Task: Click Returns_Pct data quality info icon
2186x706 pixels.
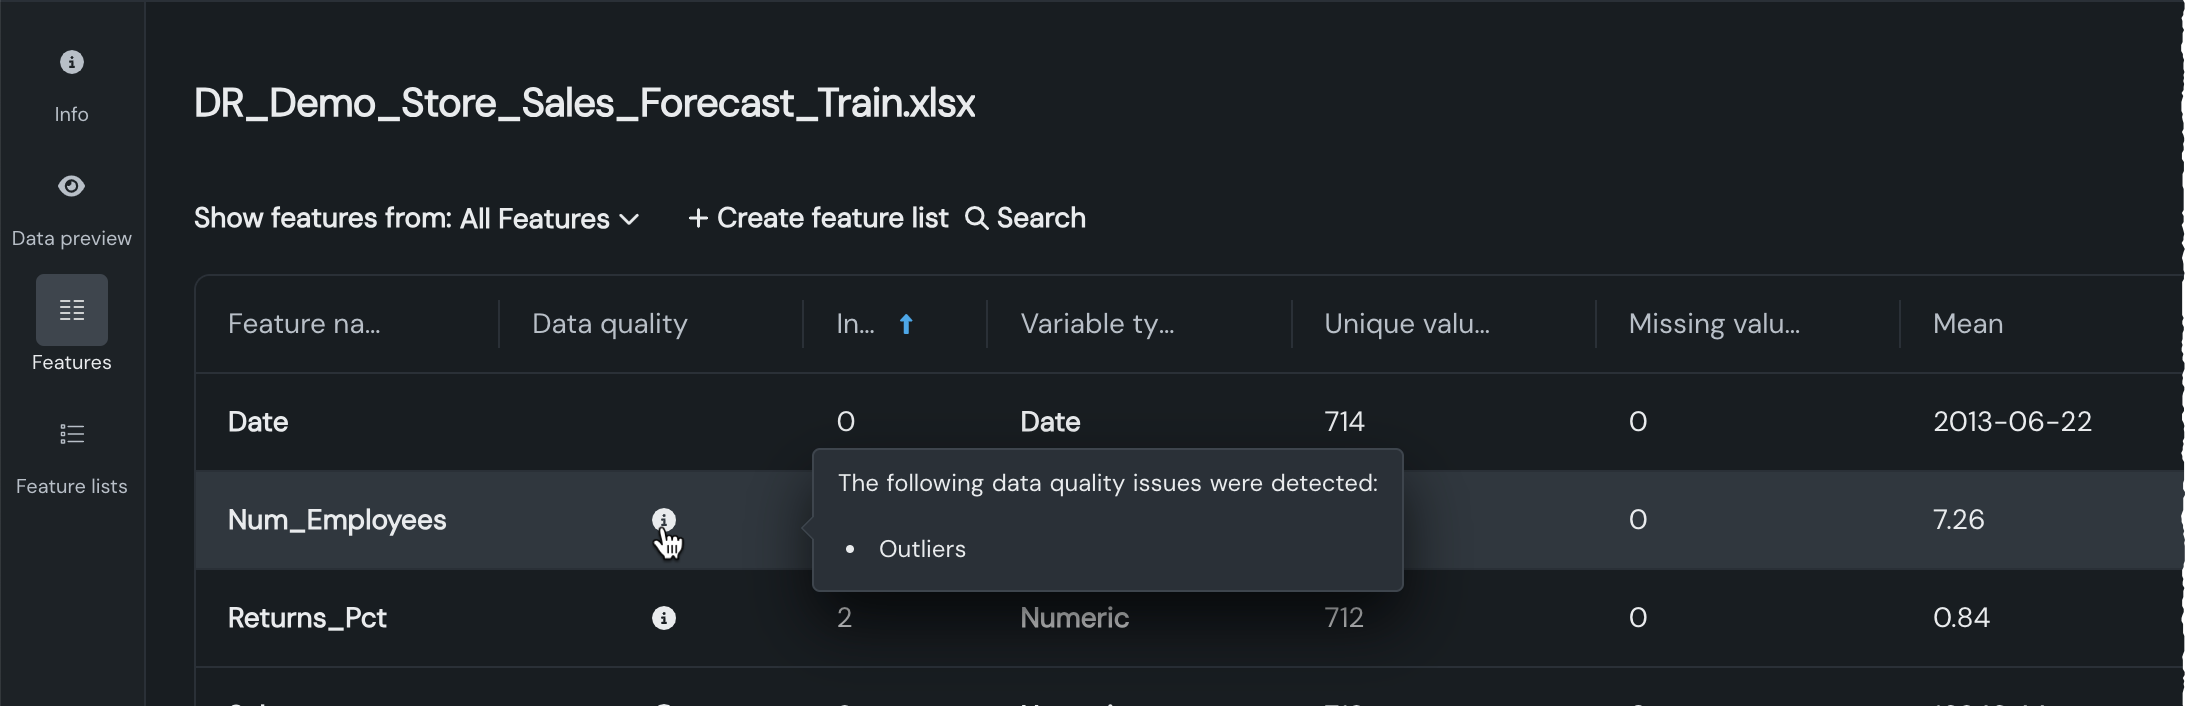Action: coord(664,618)
